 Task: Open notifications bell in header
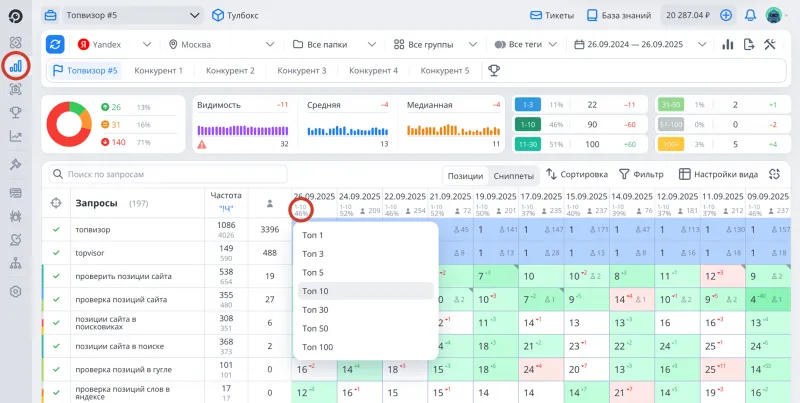(749, 16)
